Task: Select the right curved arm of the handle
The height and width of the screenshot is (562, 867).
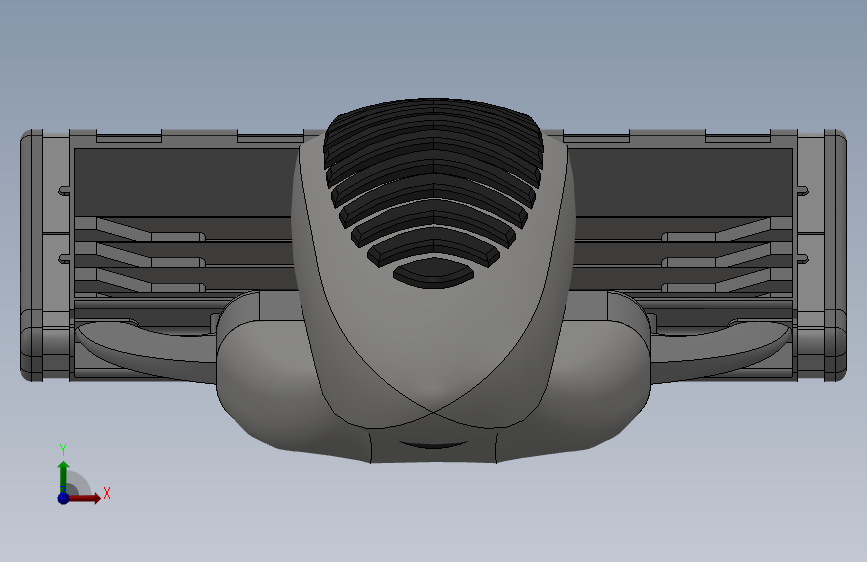Action: click(x=721, y=351)
